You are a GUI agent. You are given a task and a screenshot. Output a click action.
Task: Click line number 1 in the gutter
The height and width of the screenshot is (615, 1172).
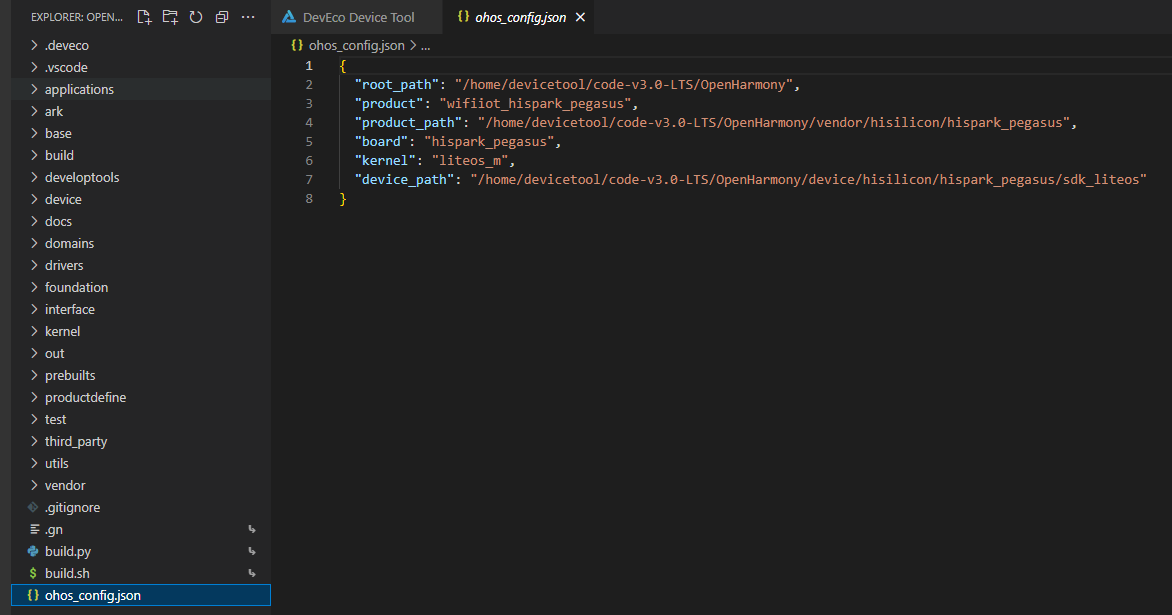pyautogui.click(x=309, y=66)
